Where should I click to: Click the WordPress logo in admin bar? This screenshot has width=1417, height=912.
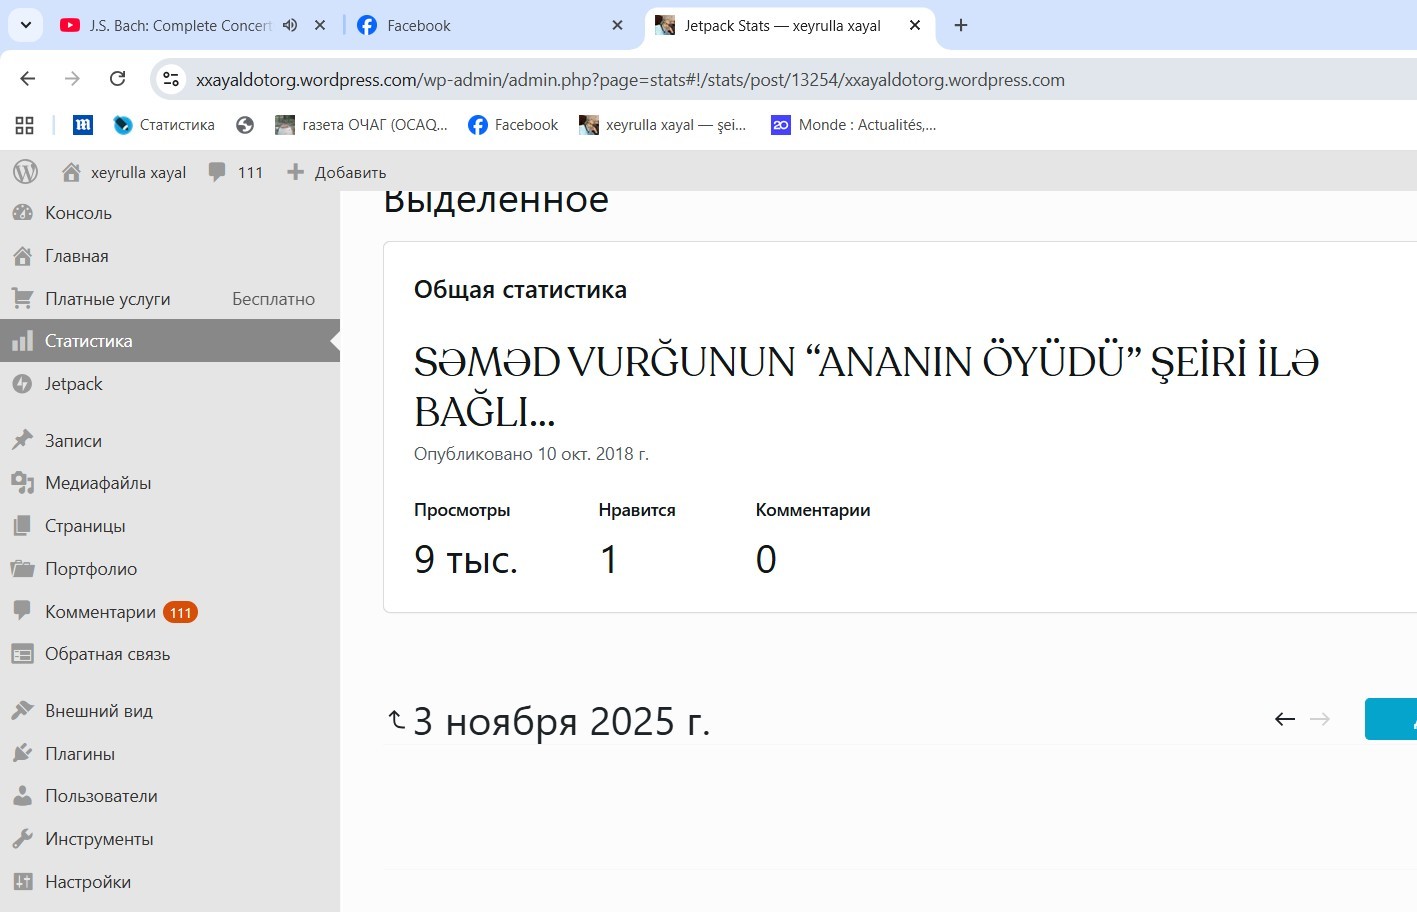tap(25, 172)
